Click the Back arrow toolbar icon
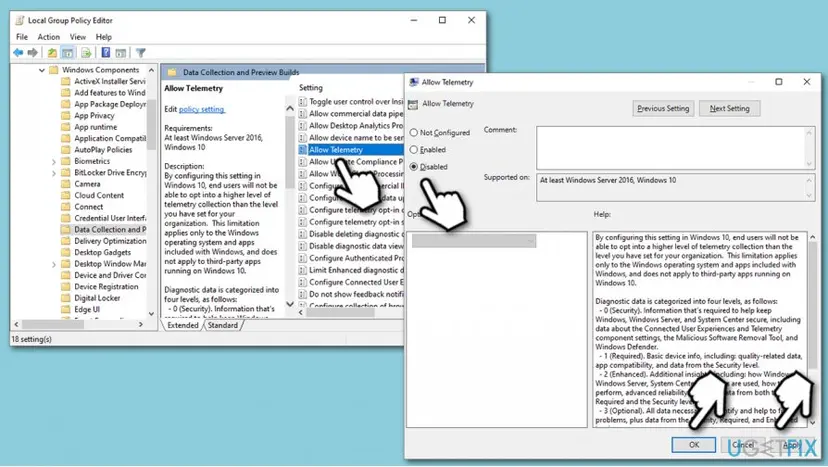Image resolution: width=828 pixels, height=467 pixels. pos(18,53)
